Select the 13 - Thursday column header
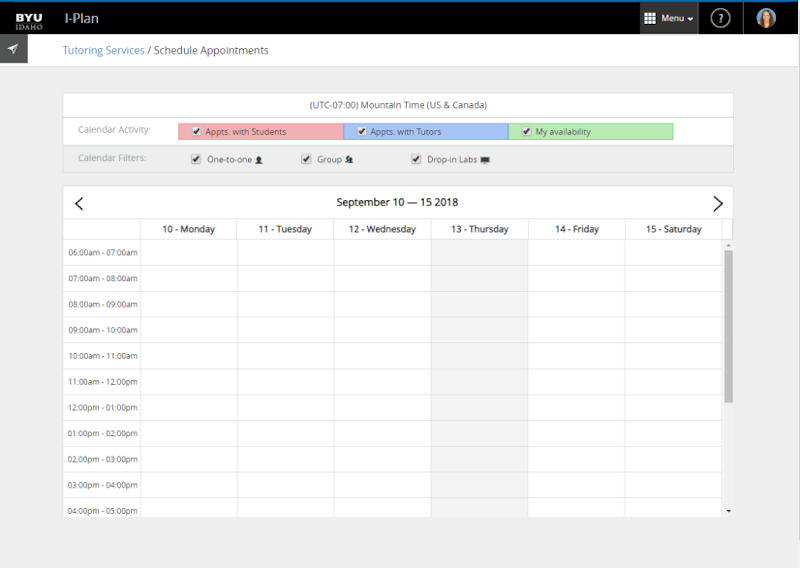The width and height of the screenshot is (800, 568). (479, 229)
